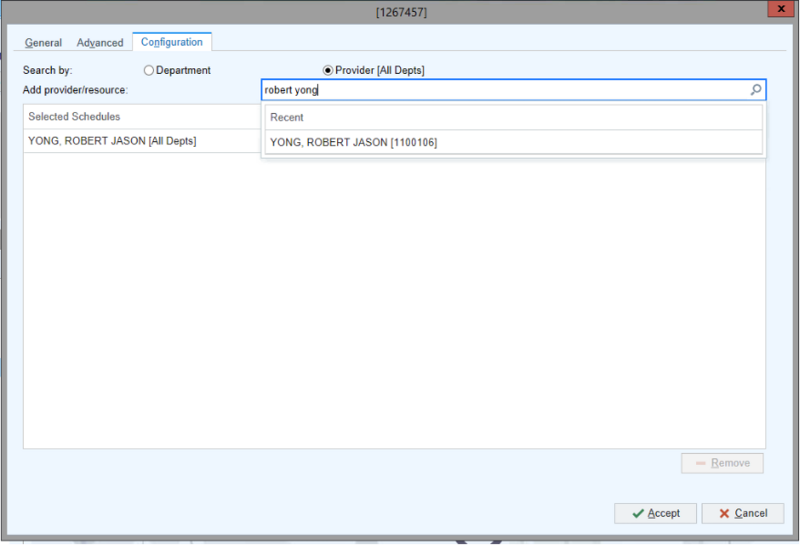Viewport: 800px width, 545px height.
Task: Close the dialog with the red X
Action: click(x=781, y=9)
